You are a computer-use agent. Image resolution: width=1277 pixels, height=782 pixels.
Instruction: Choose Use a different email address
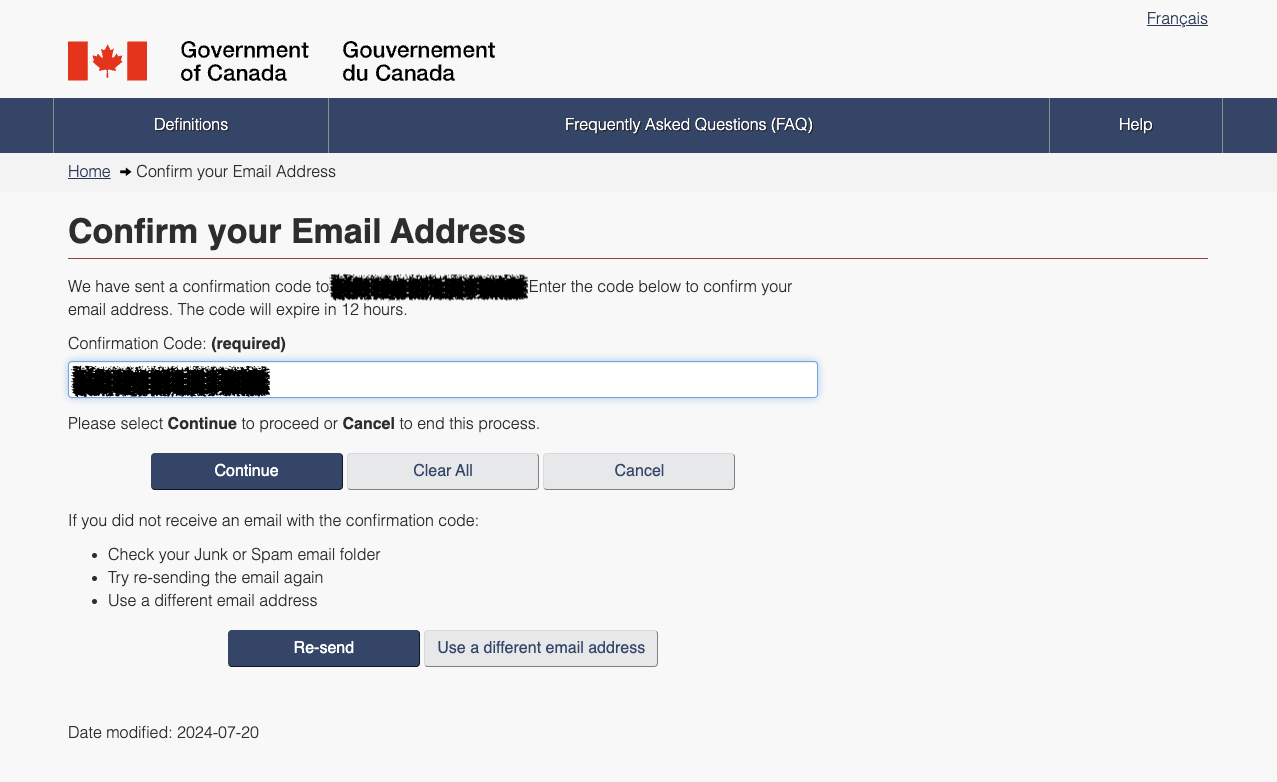[540, 648]
